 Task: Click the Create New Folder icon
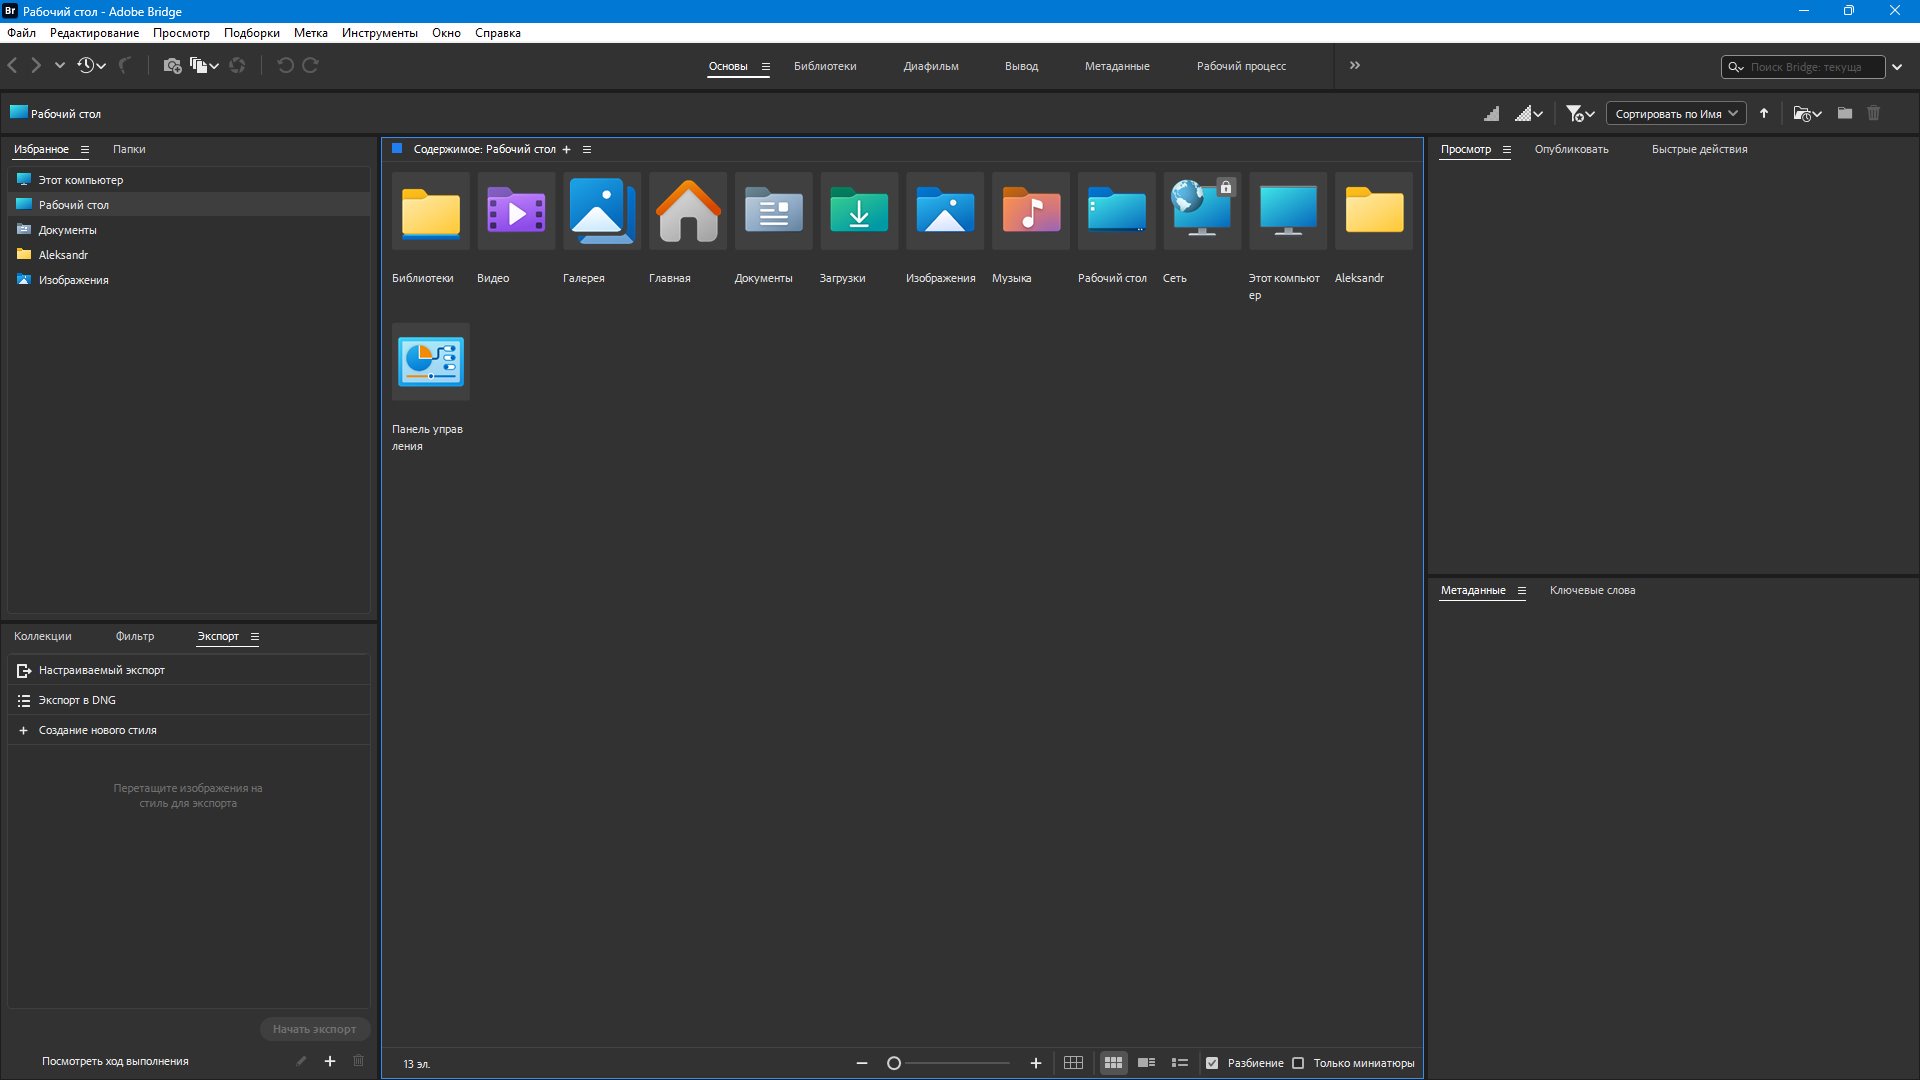1845,114
